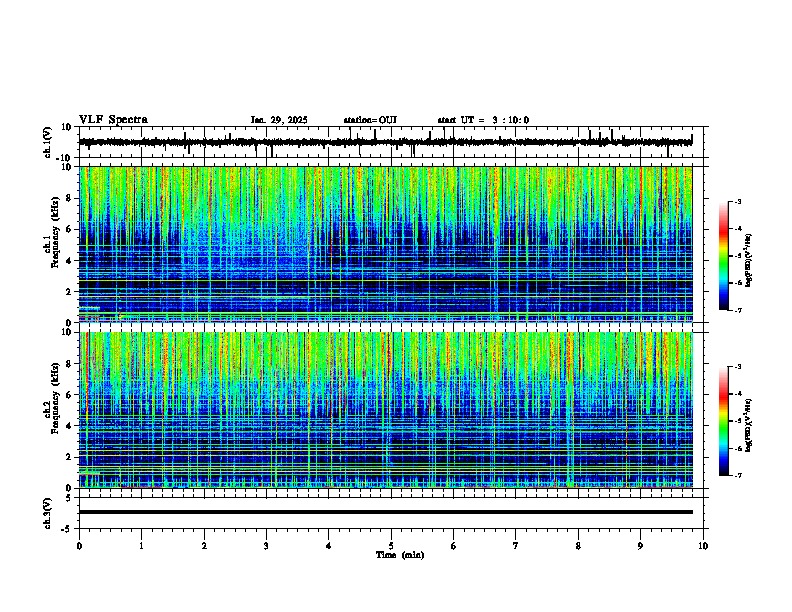The image size is (792, 612).
Task: Click the date "Jan. 29, 2025" header
Action: click(279, 120)
